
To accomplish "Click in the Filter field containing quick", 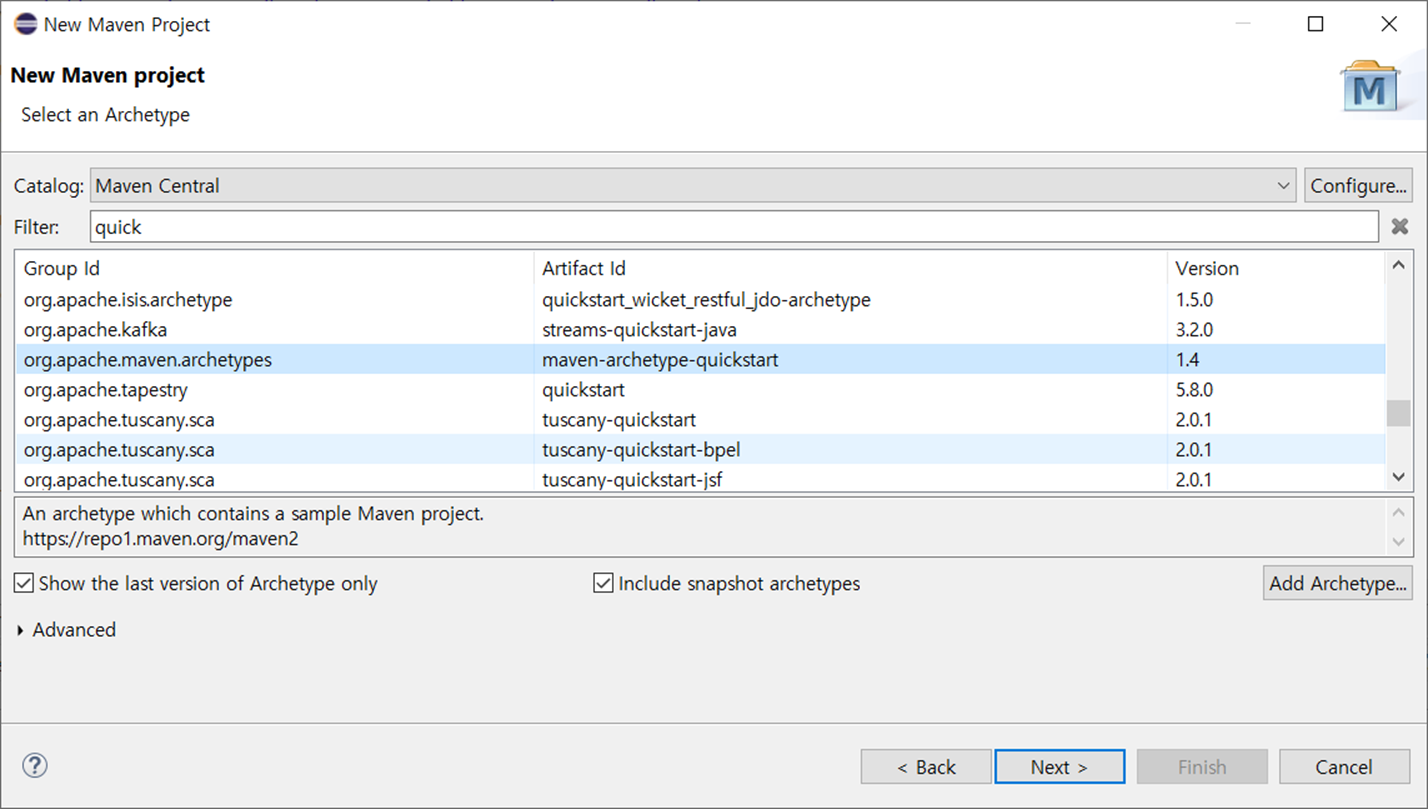I will pos(734,227).
